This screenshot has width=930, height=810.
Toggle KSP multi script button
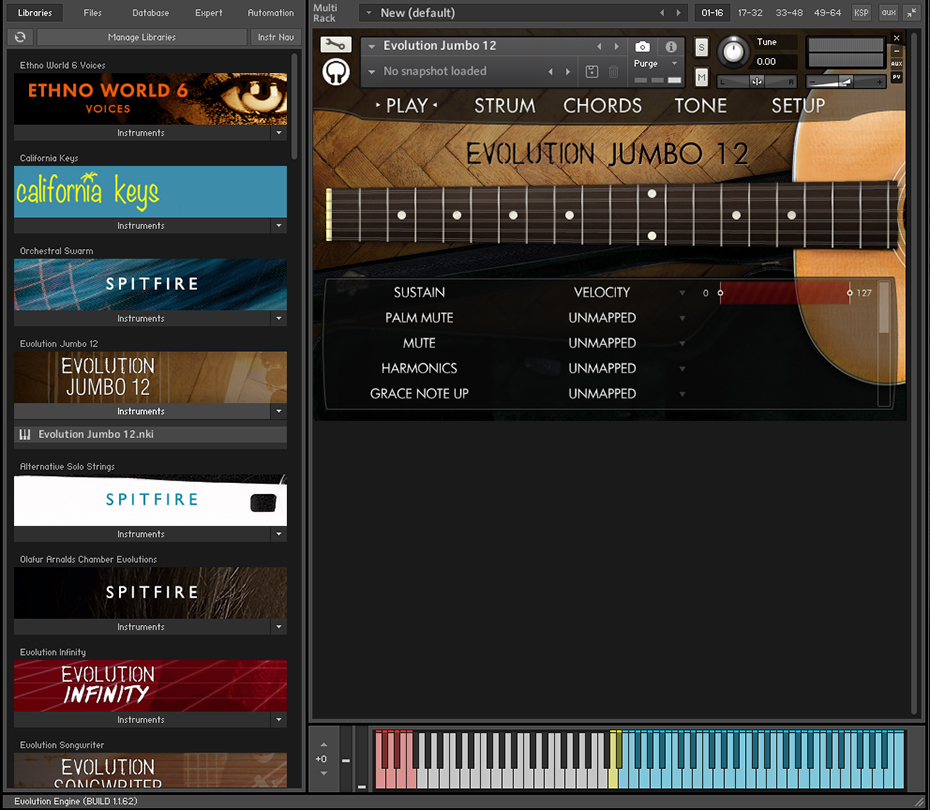pos(861,12)
